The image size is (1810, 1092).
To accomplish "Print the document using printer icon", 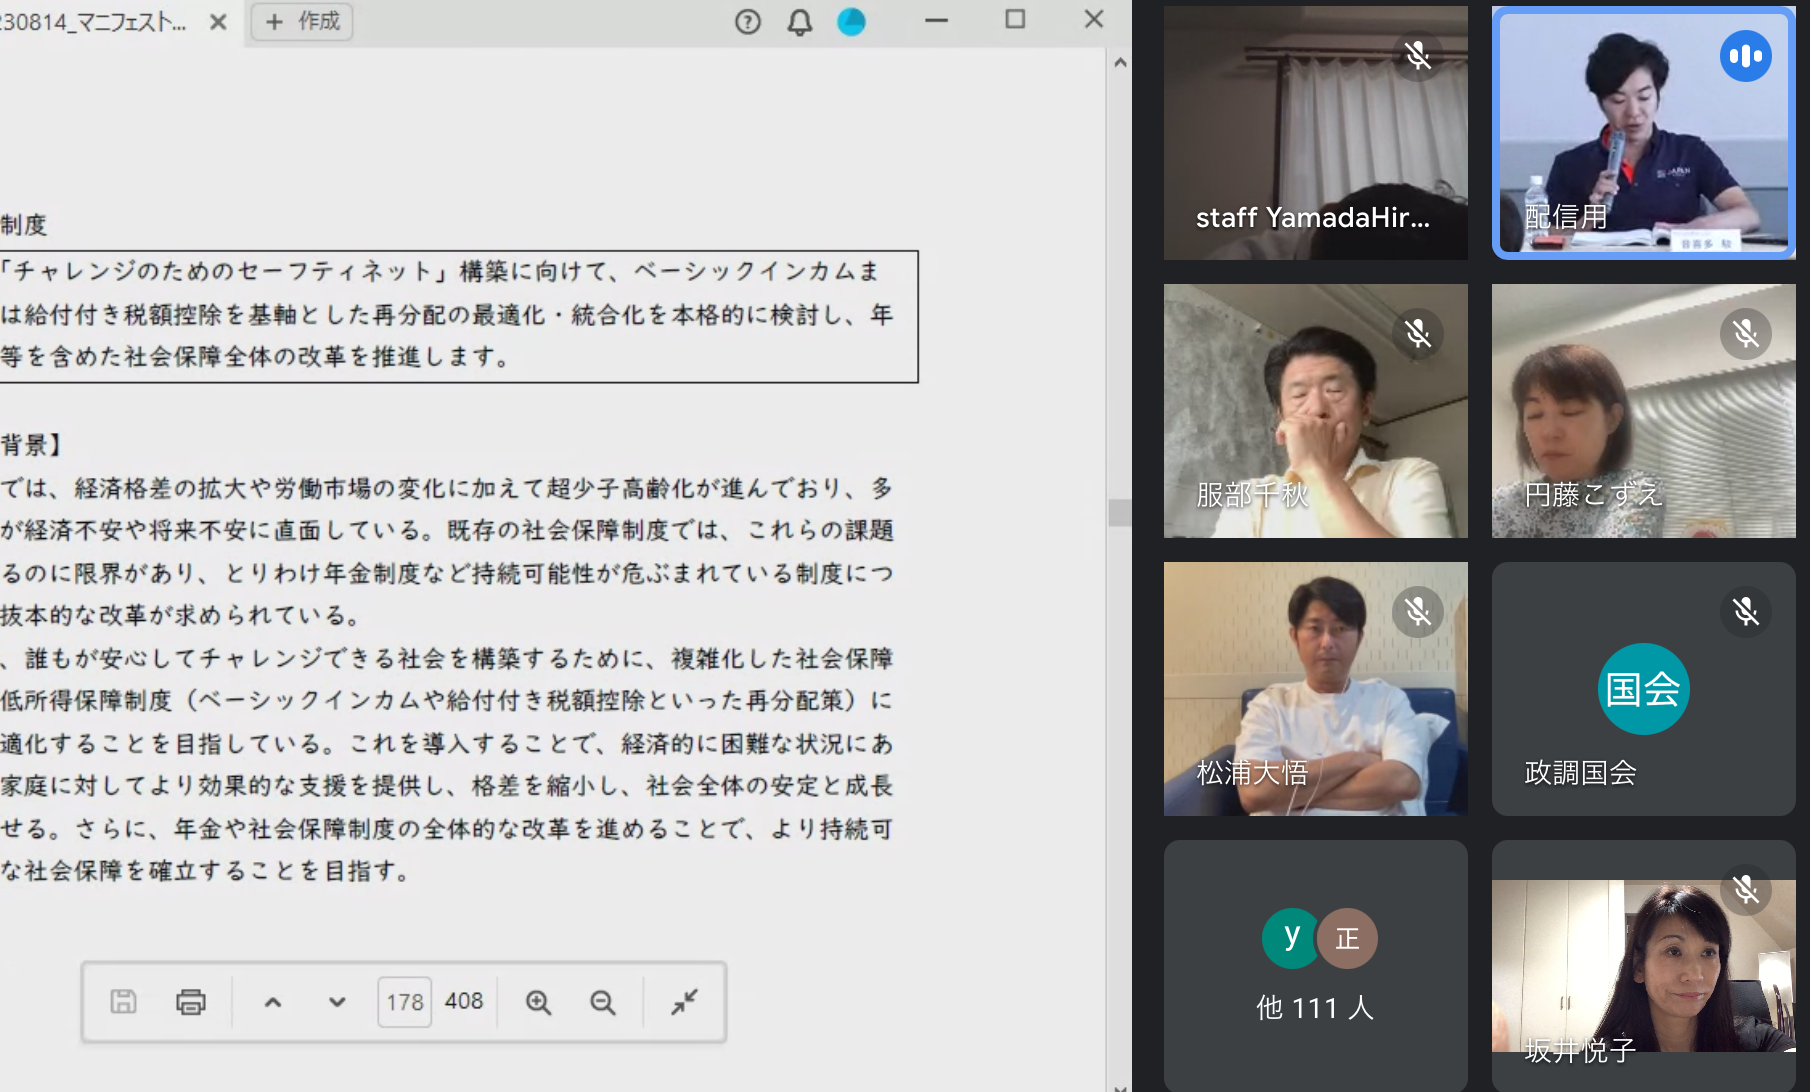I will (x=190, y=1001).
